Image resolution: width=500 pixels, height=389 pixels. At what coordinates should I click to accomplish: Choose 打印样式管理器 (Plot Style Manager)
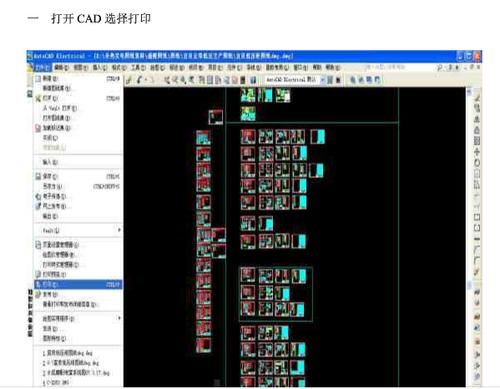(x=78, y=265)
